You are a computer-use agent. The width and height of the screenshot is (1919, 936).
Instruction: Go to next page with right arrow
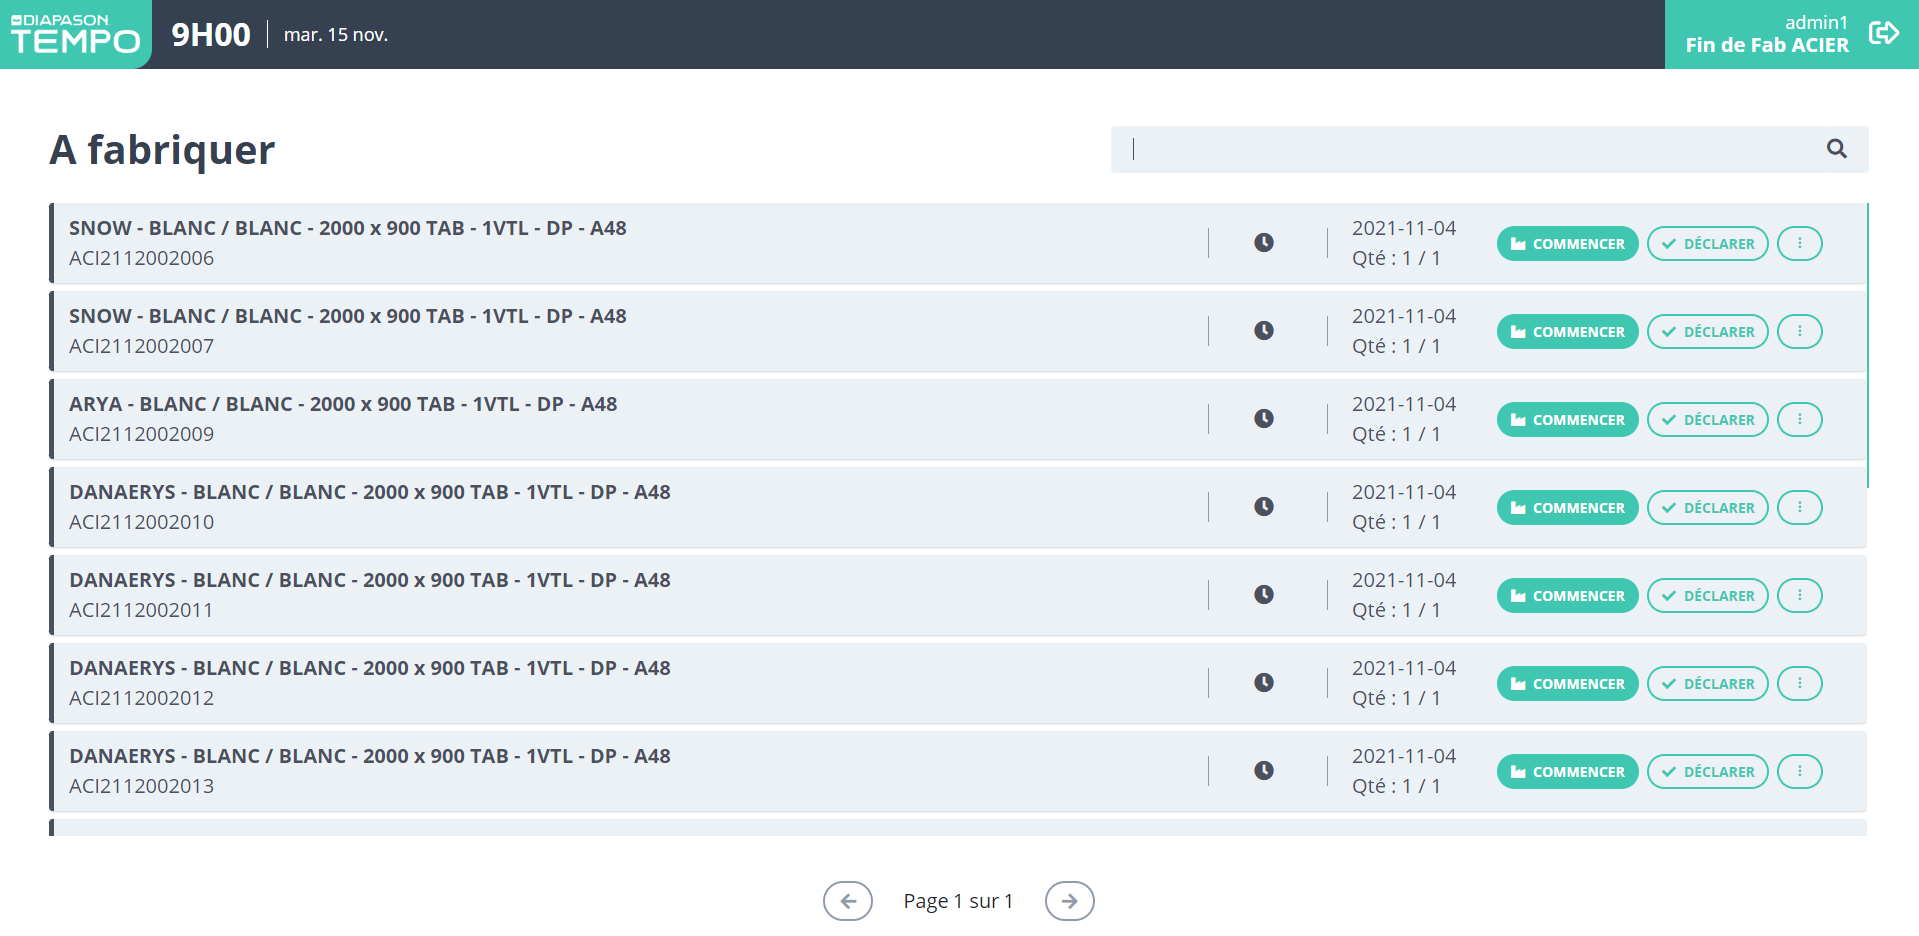pyautogui.click(x=1069, y=901)
